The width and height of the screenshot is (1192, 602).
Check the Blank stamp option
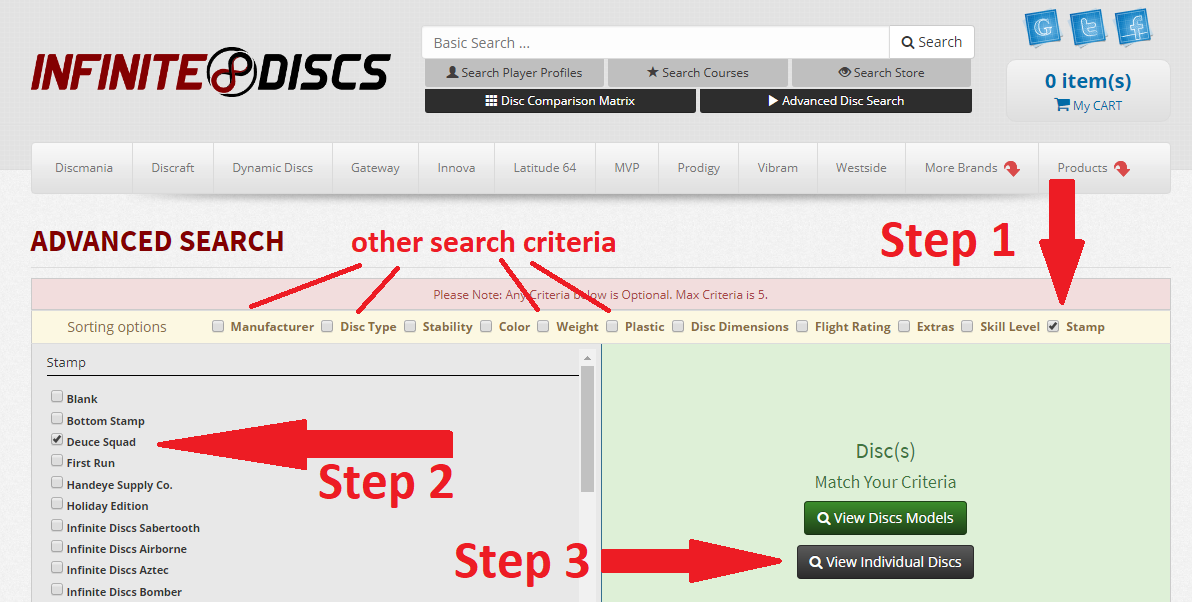(x=57, y=396)
